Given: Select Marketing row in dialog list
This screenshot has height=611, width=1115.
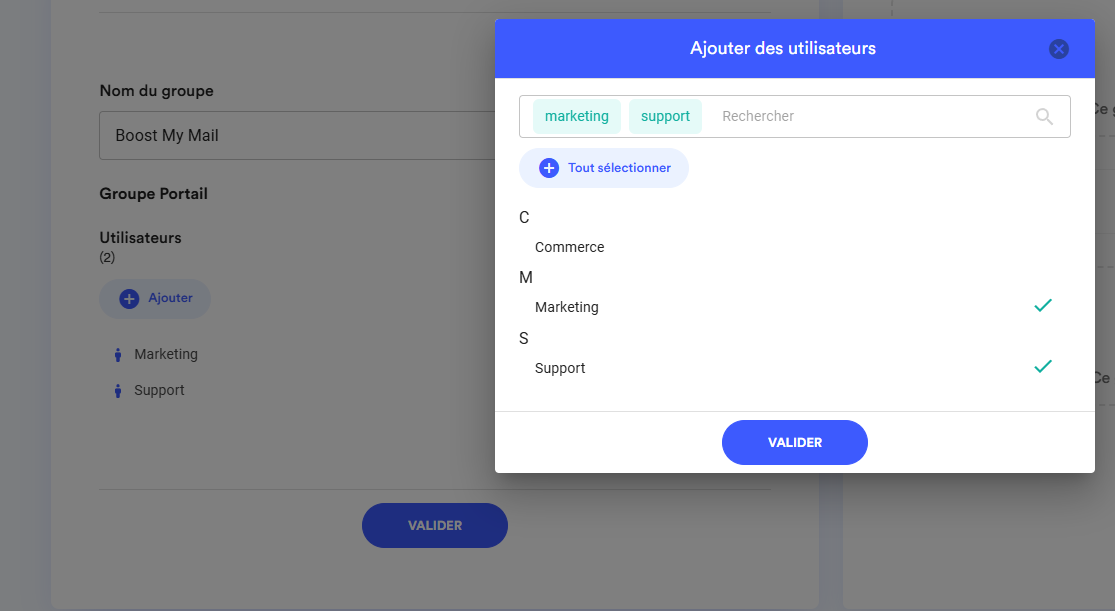Looking at the screenshot, I should coord(567,307).
